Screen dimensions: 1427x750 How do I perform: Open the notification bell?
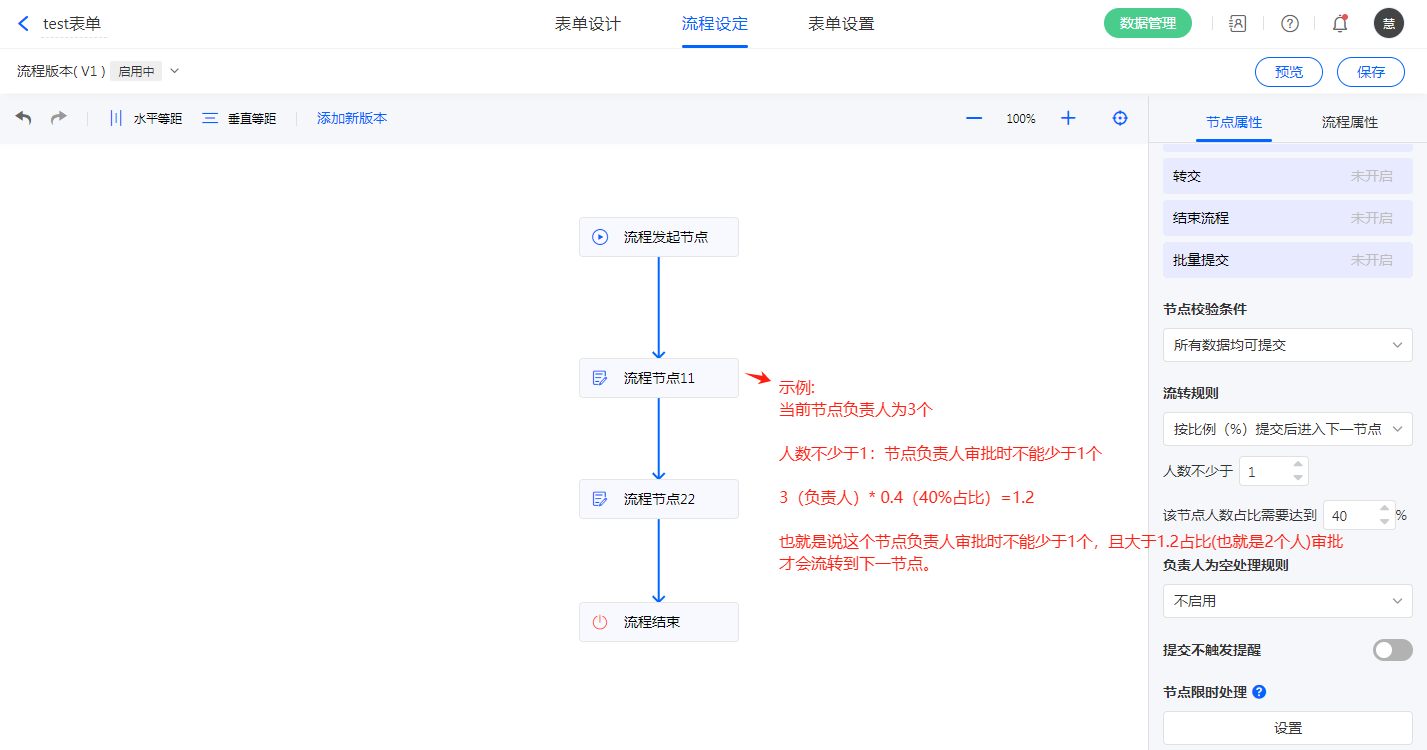pyautogui.click(x=1340, y=24)
